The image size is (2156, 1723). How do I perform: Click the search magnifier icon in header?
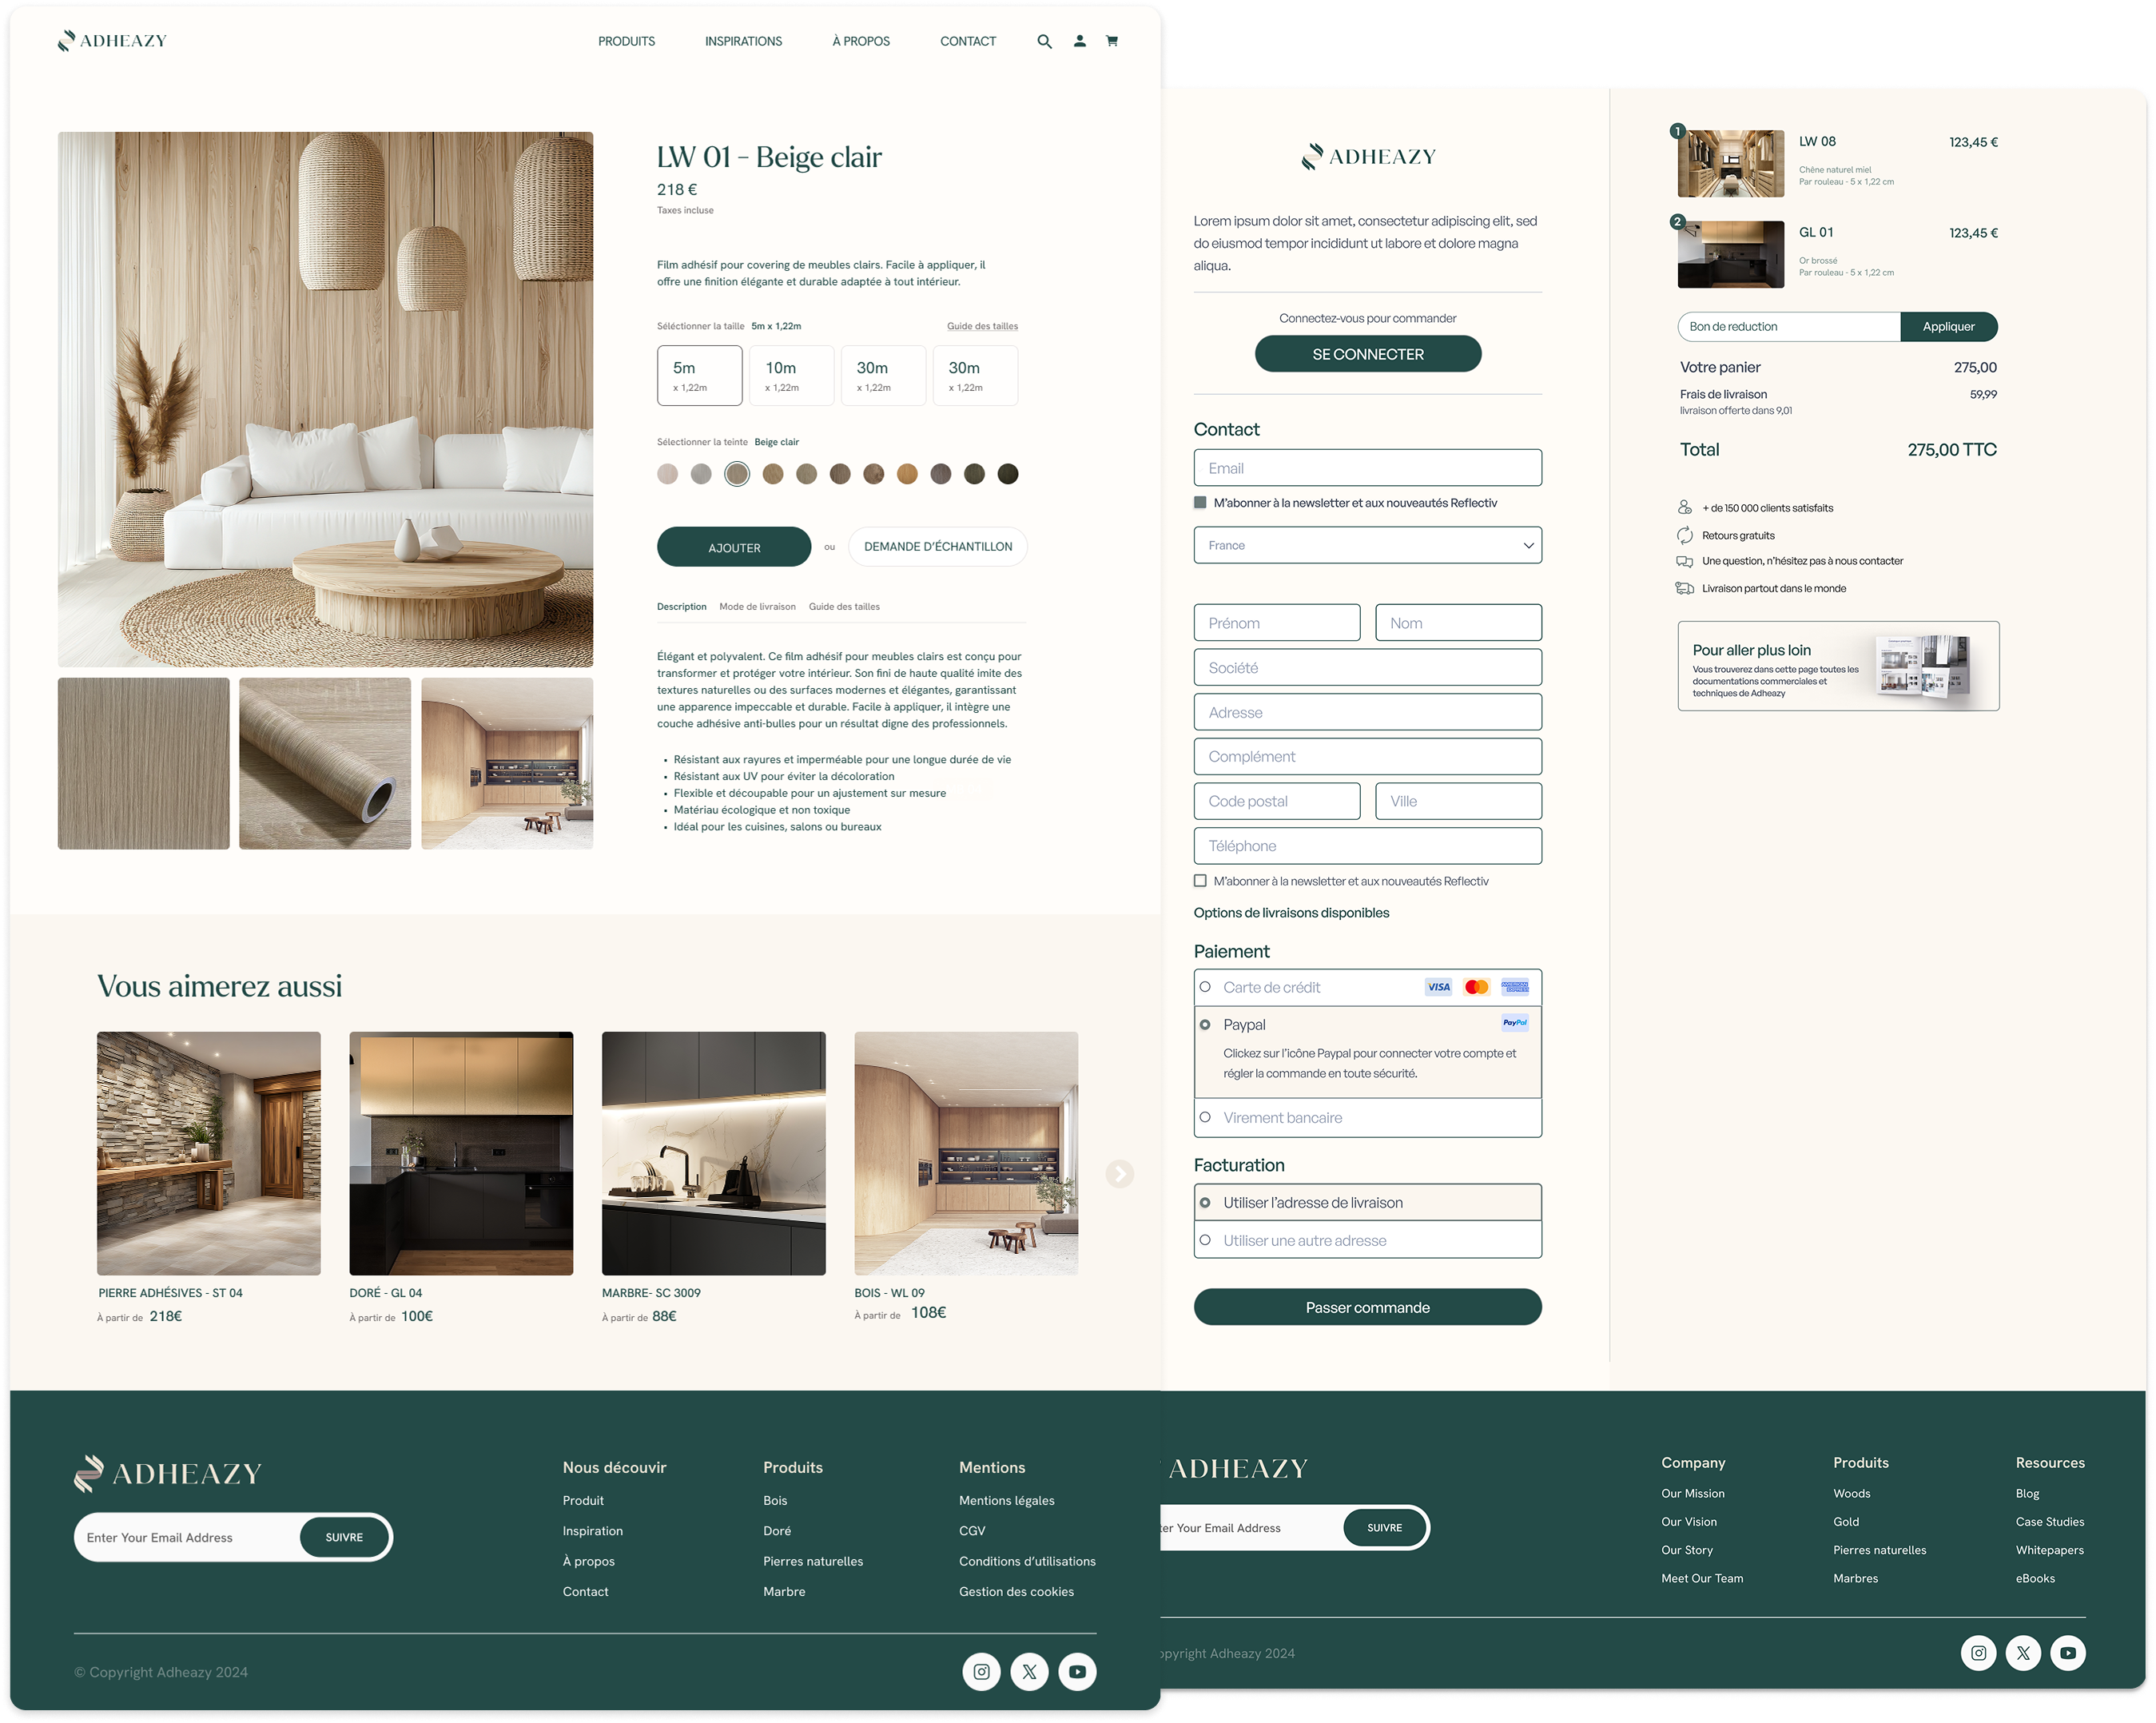click(1044, 42)
